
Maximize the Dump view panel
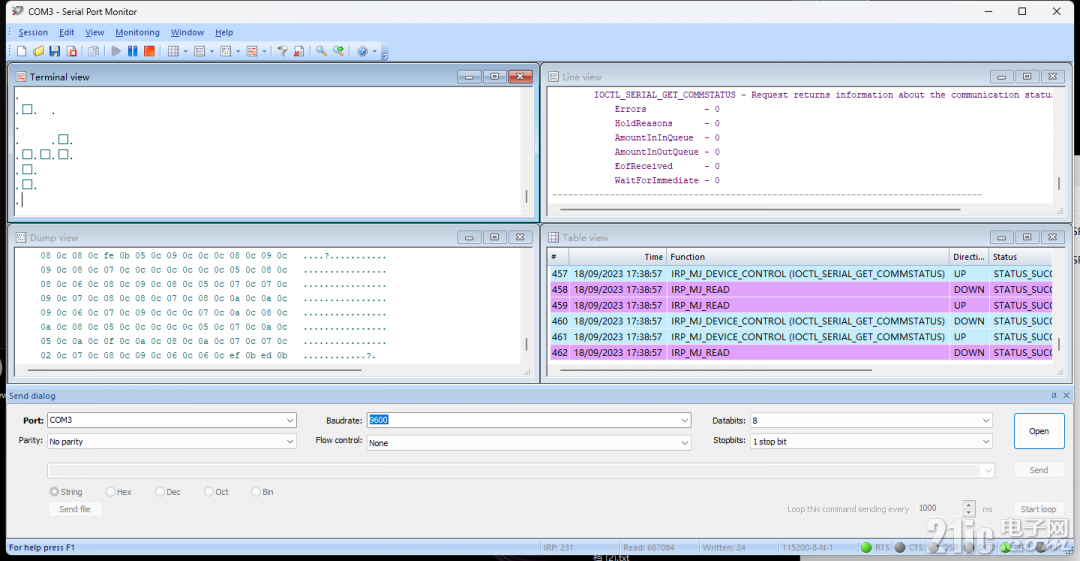coord(495,237)
